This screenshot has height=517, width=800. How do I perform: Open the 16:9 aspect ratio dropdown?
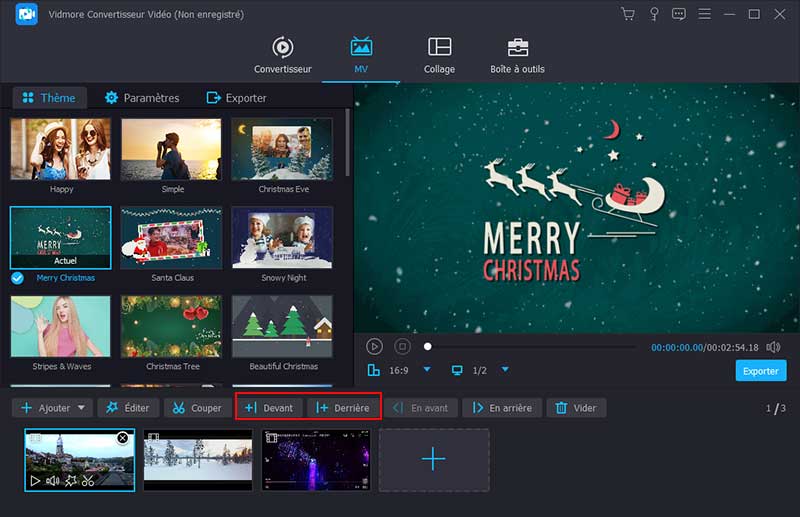coord(427,370)
